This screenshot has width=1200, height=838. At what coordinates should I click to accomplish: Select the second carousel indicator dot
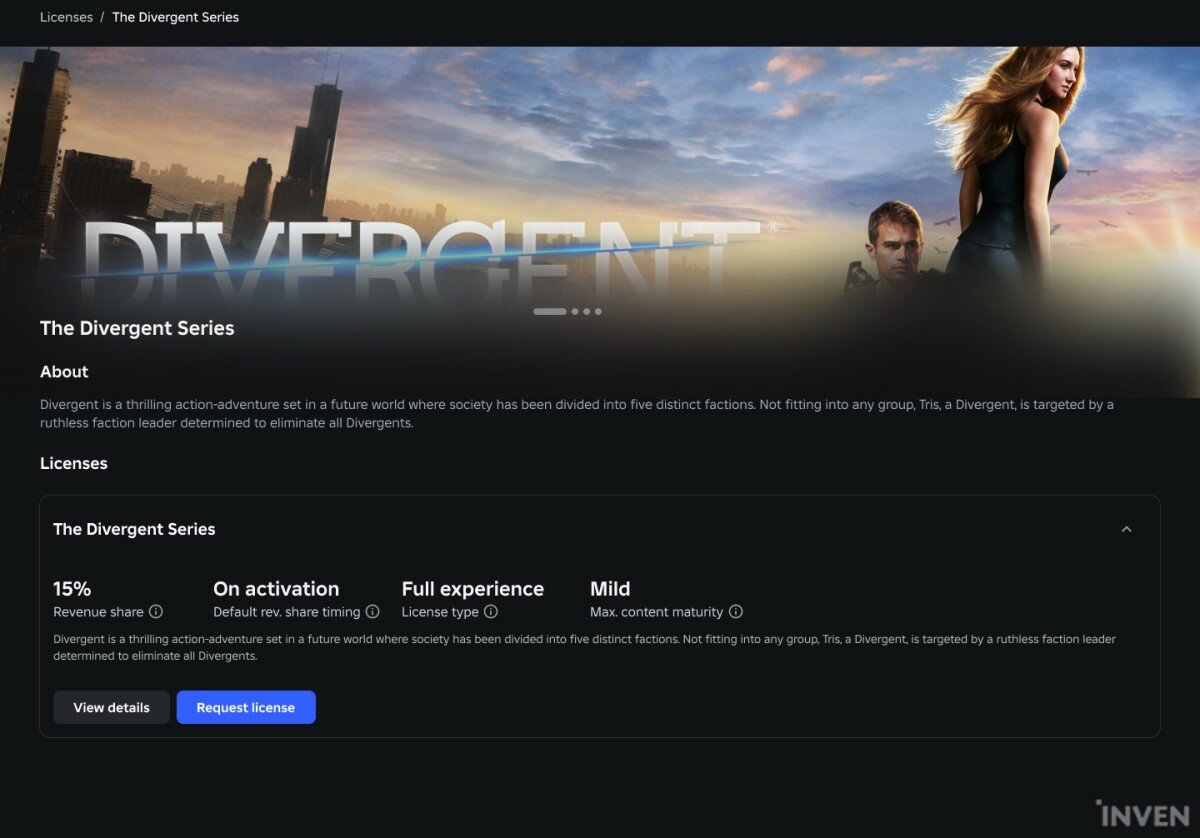point(575,312)
